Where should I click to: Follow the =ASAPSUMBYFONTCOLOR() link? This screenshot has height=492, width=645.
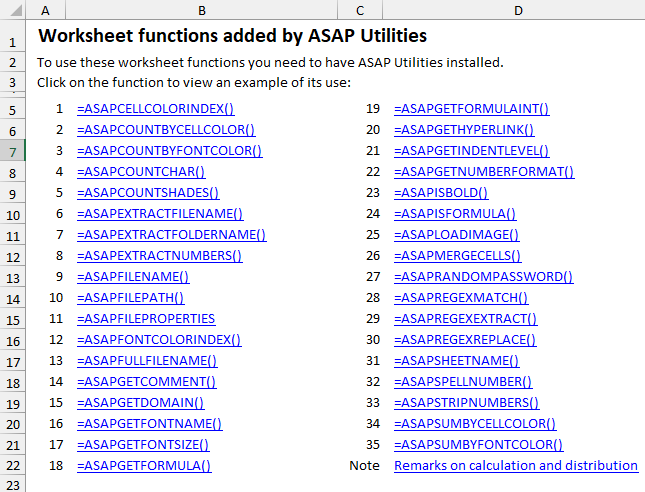[x=479, y=444]
